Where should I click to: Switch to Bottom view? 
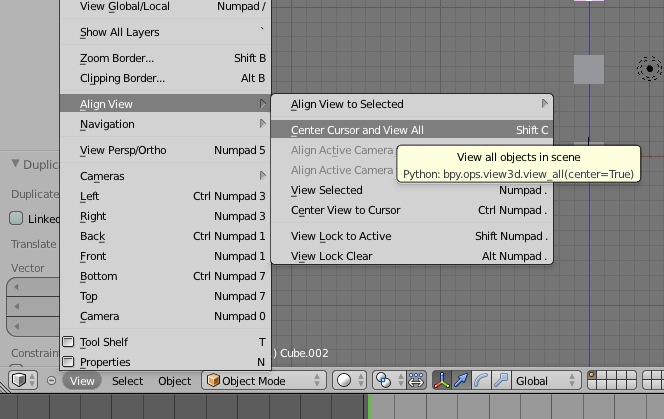[x=165, y=276]
